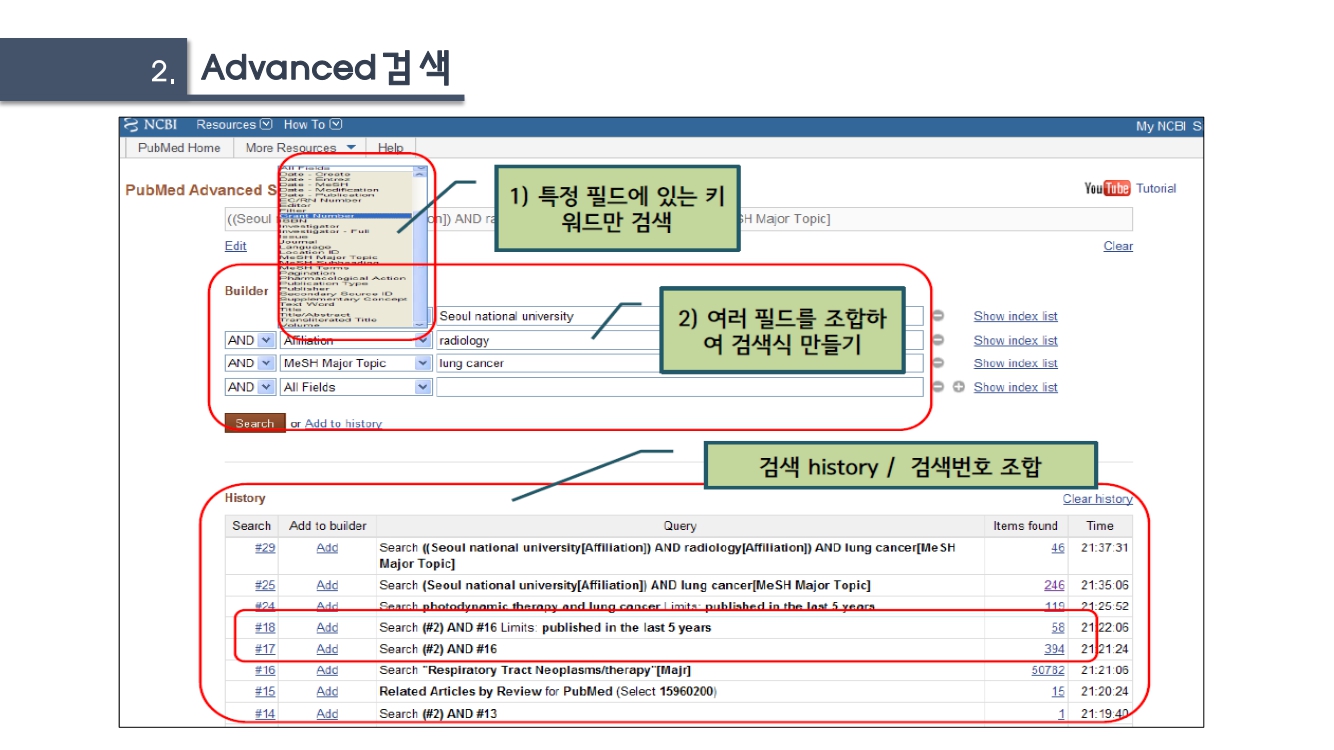Screen dimensions: 1334x750
Task: Remove the radiology builder row
Action: tap(938, 340)
